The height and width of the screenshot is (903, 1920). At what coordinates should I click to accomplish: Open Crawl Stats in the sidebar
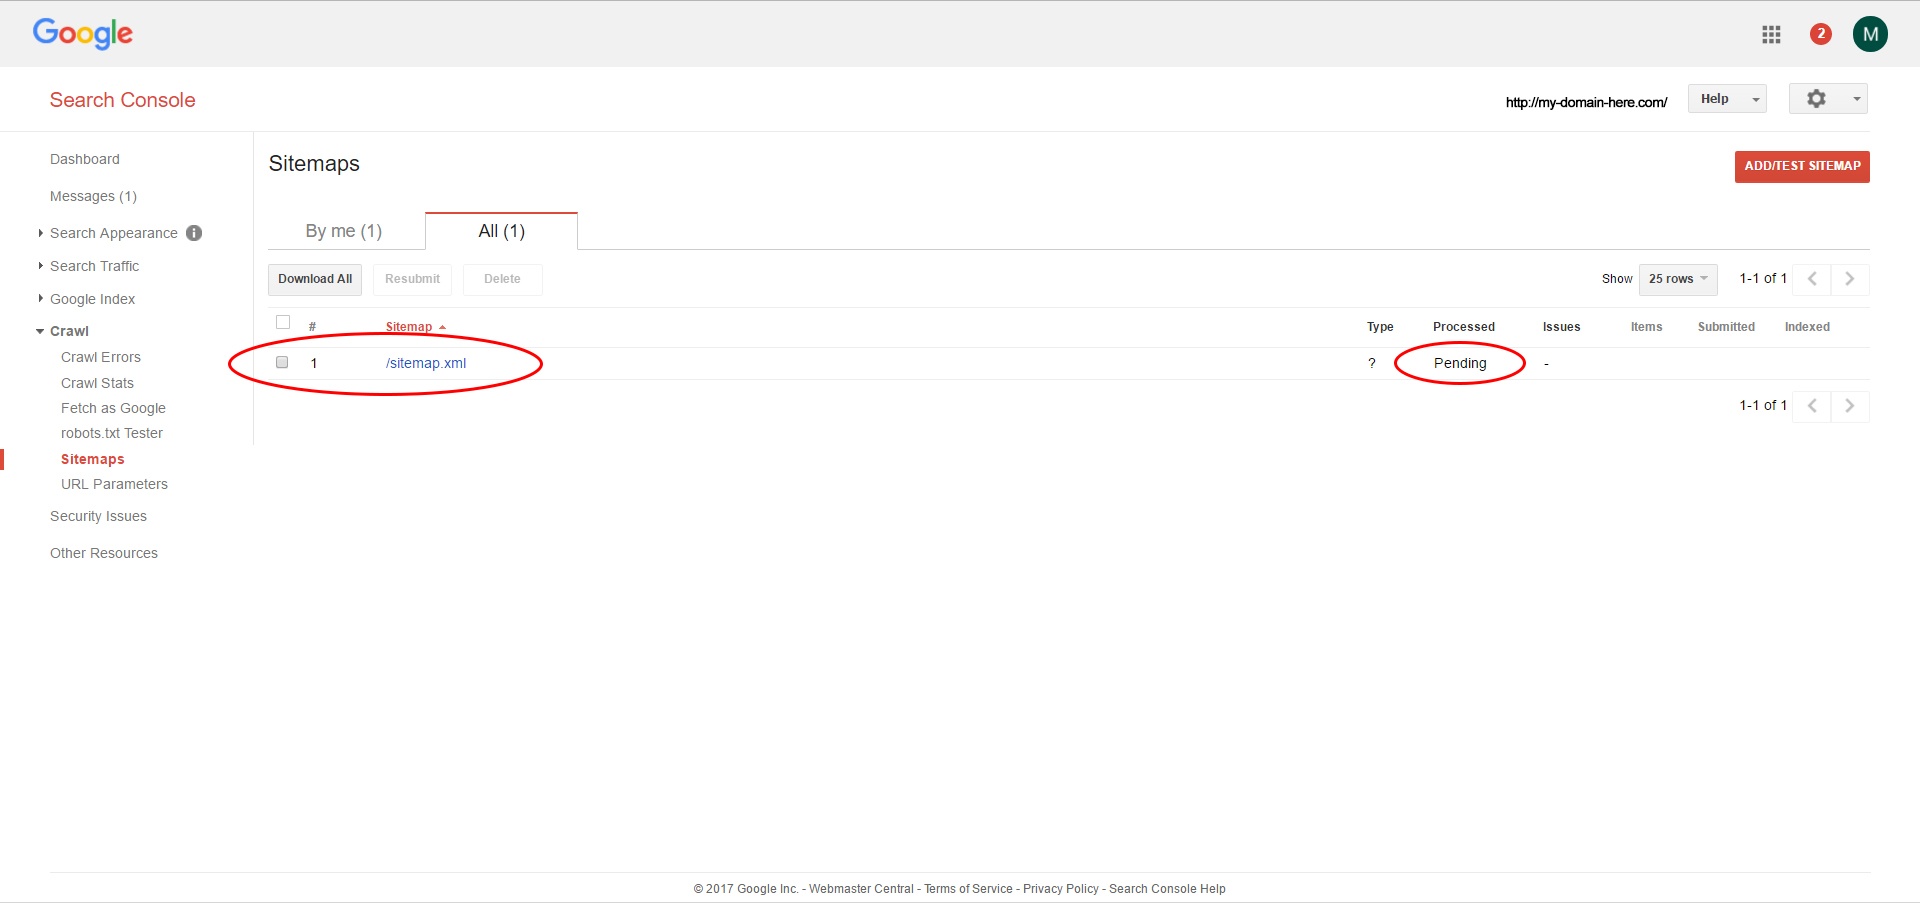pyautogui.click(x=97, y=383)
